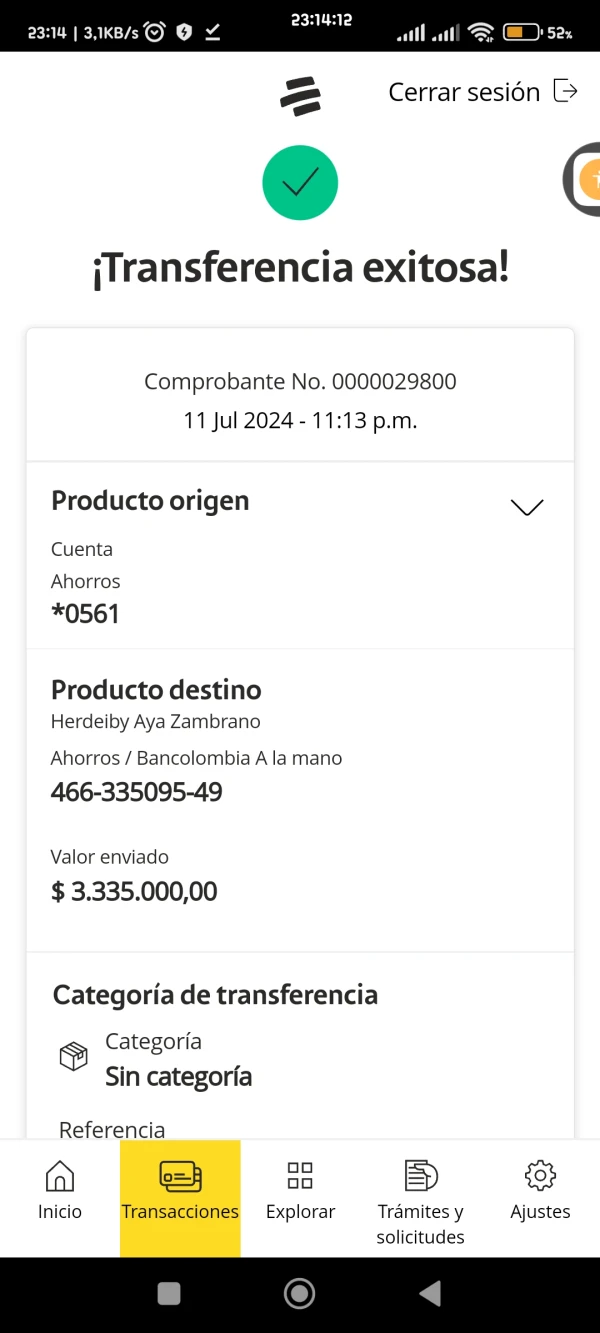Viewport: 600px width, 1333px height.
Task: Tap the battery indicator in status bar
Action: 522,33
